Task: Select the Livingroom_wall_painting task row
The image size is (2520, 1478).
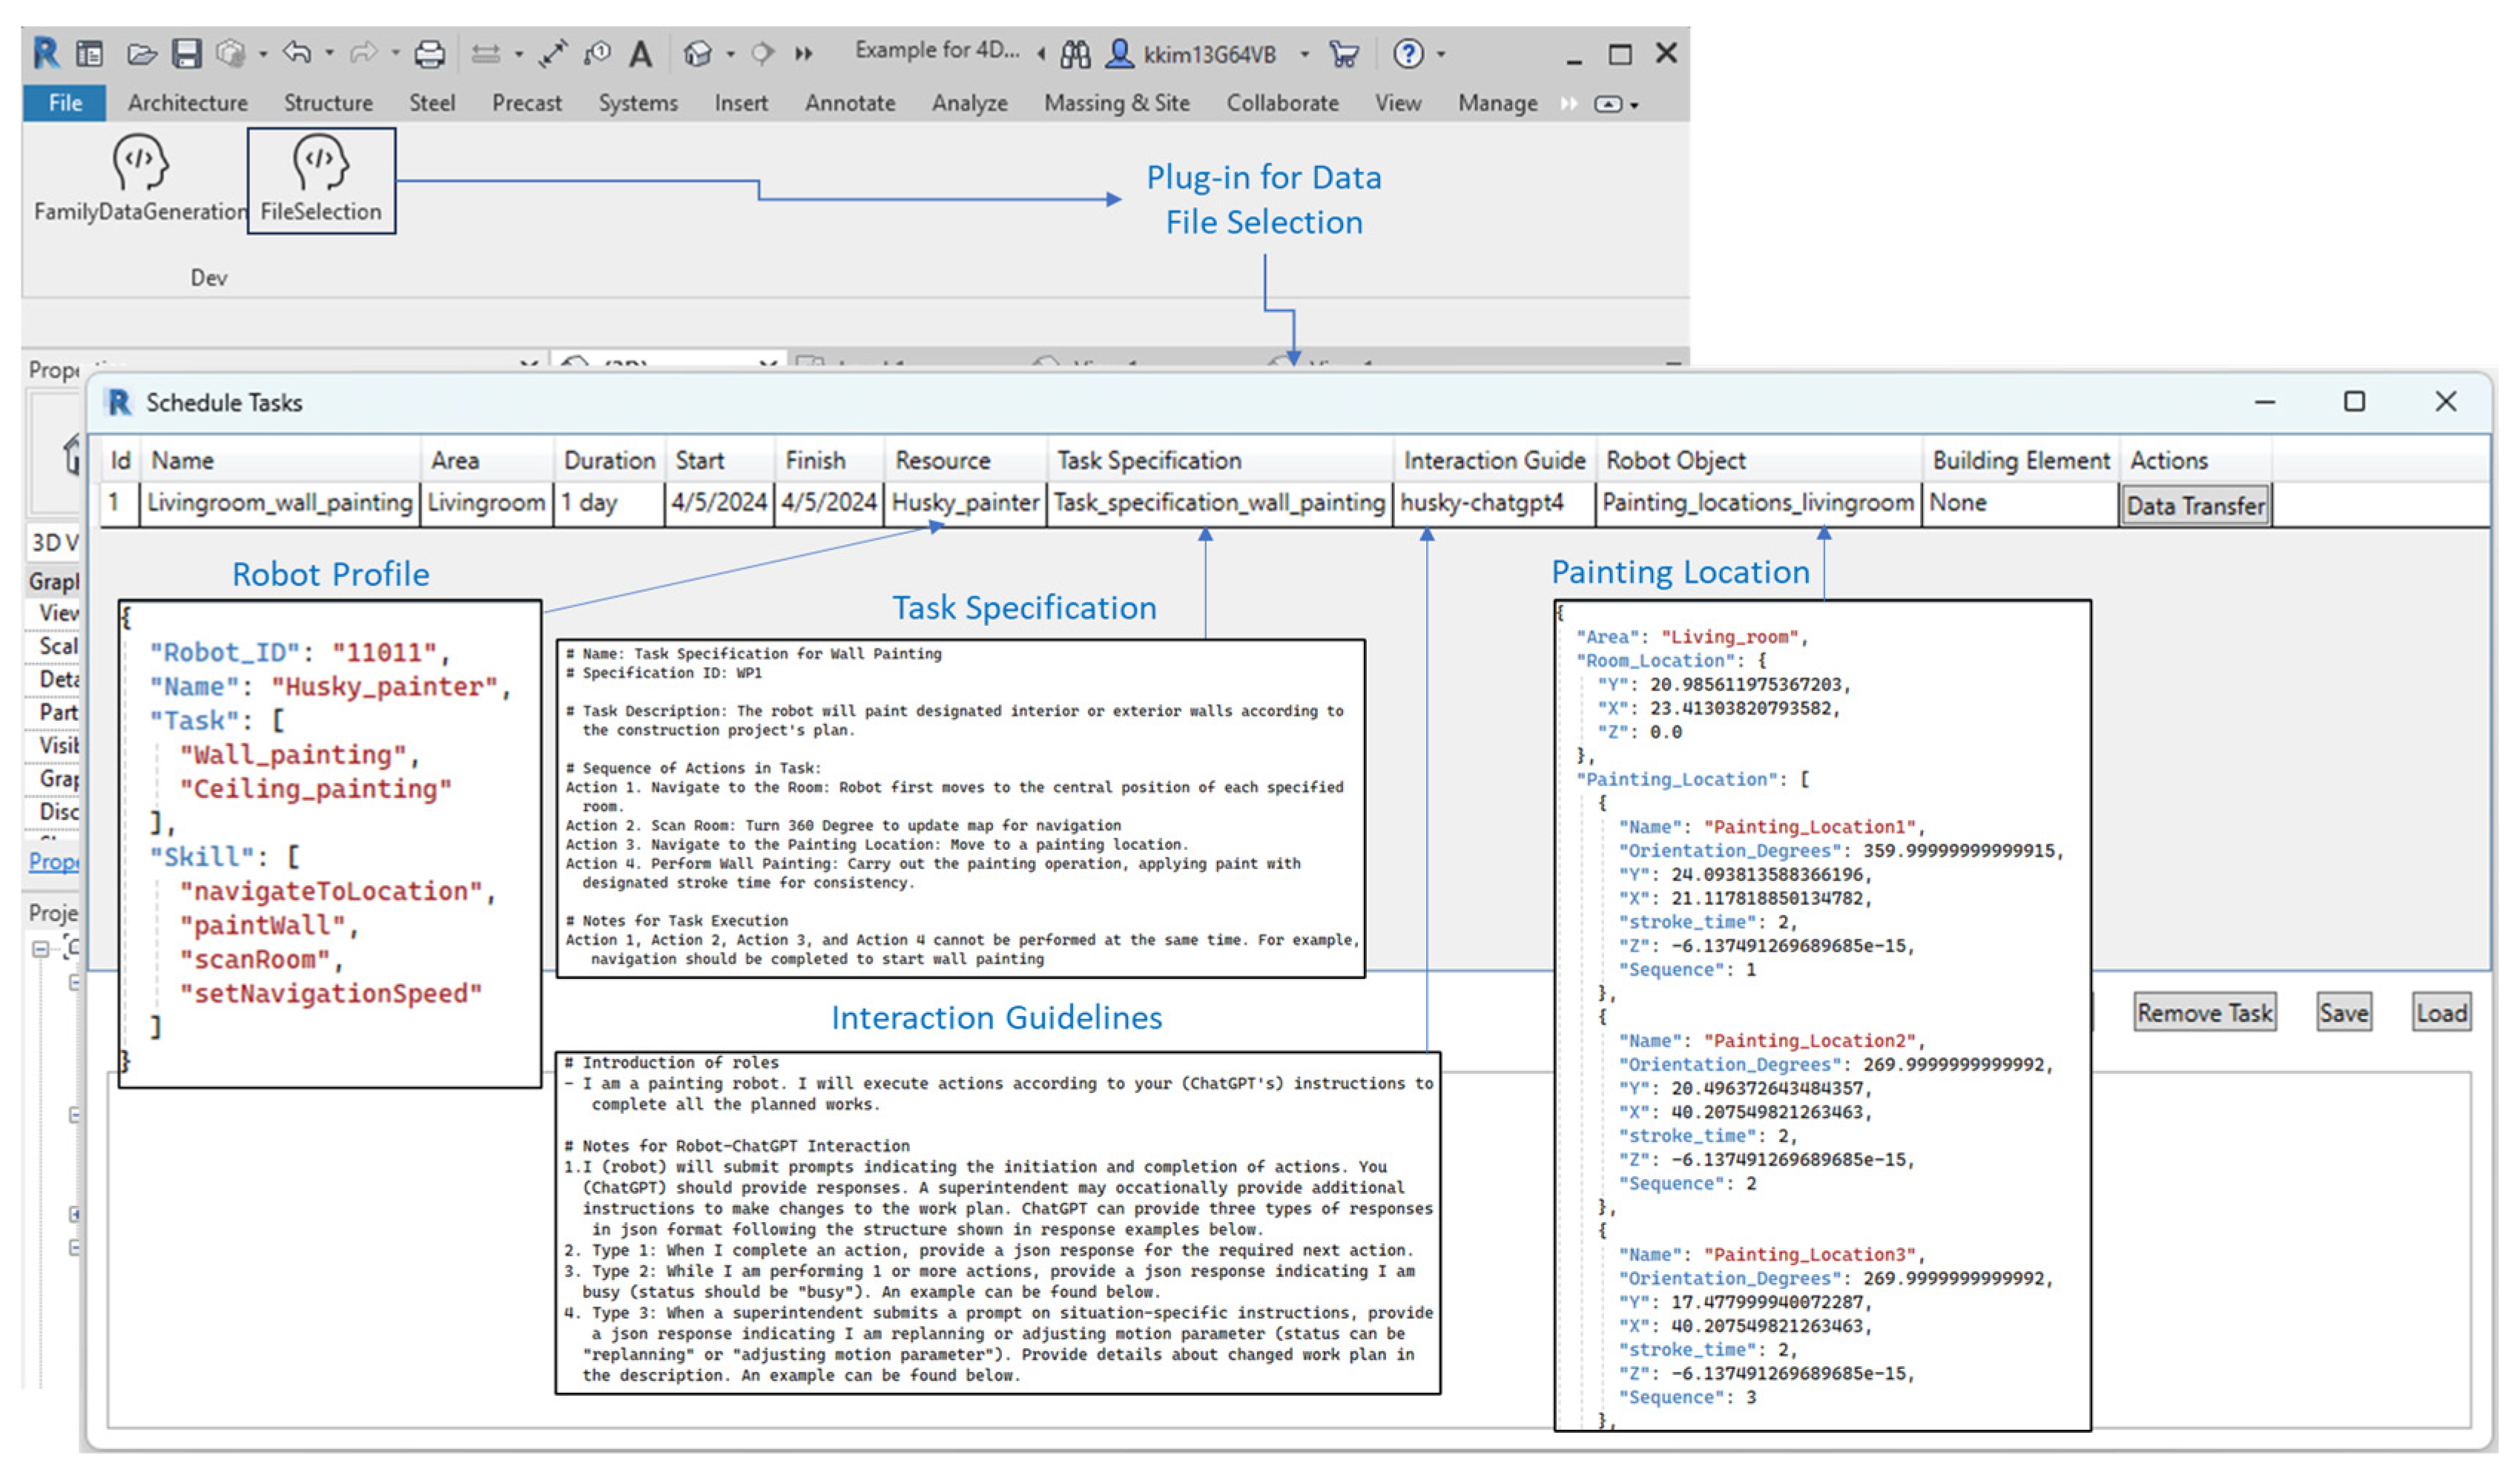Action: [282, 503]
